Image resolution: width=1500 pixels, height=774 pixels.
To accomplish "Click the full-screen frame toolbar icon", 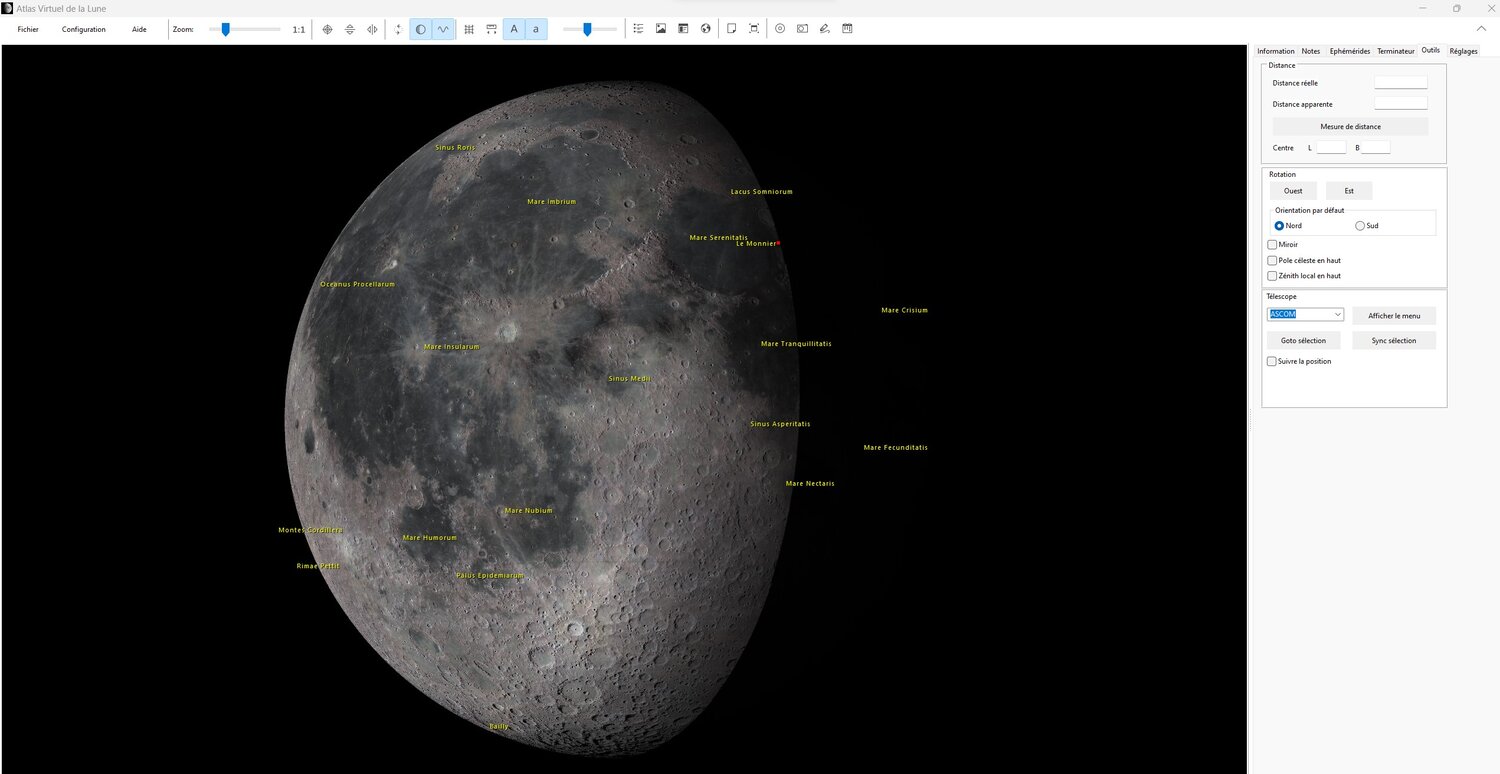I will click(x=754, y=29).
